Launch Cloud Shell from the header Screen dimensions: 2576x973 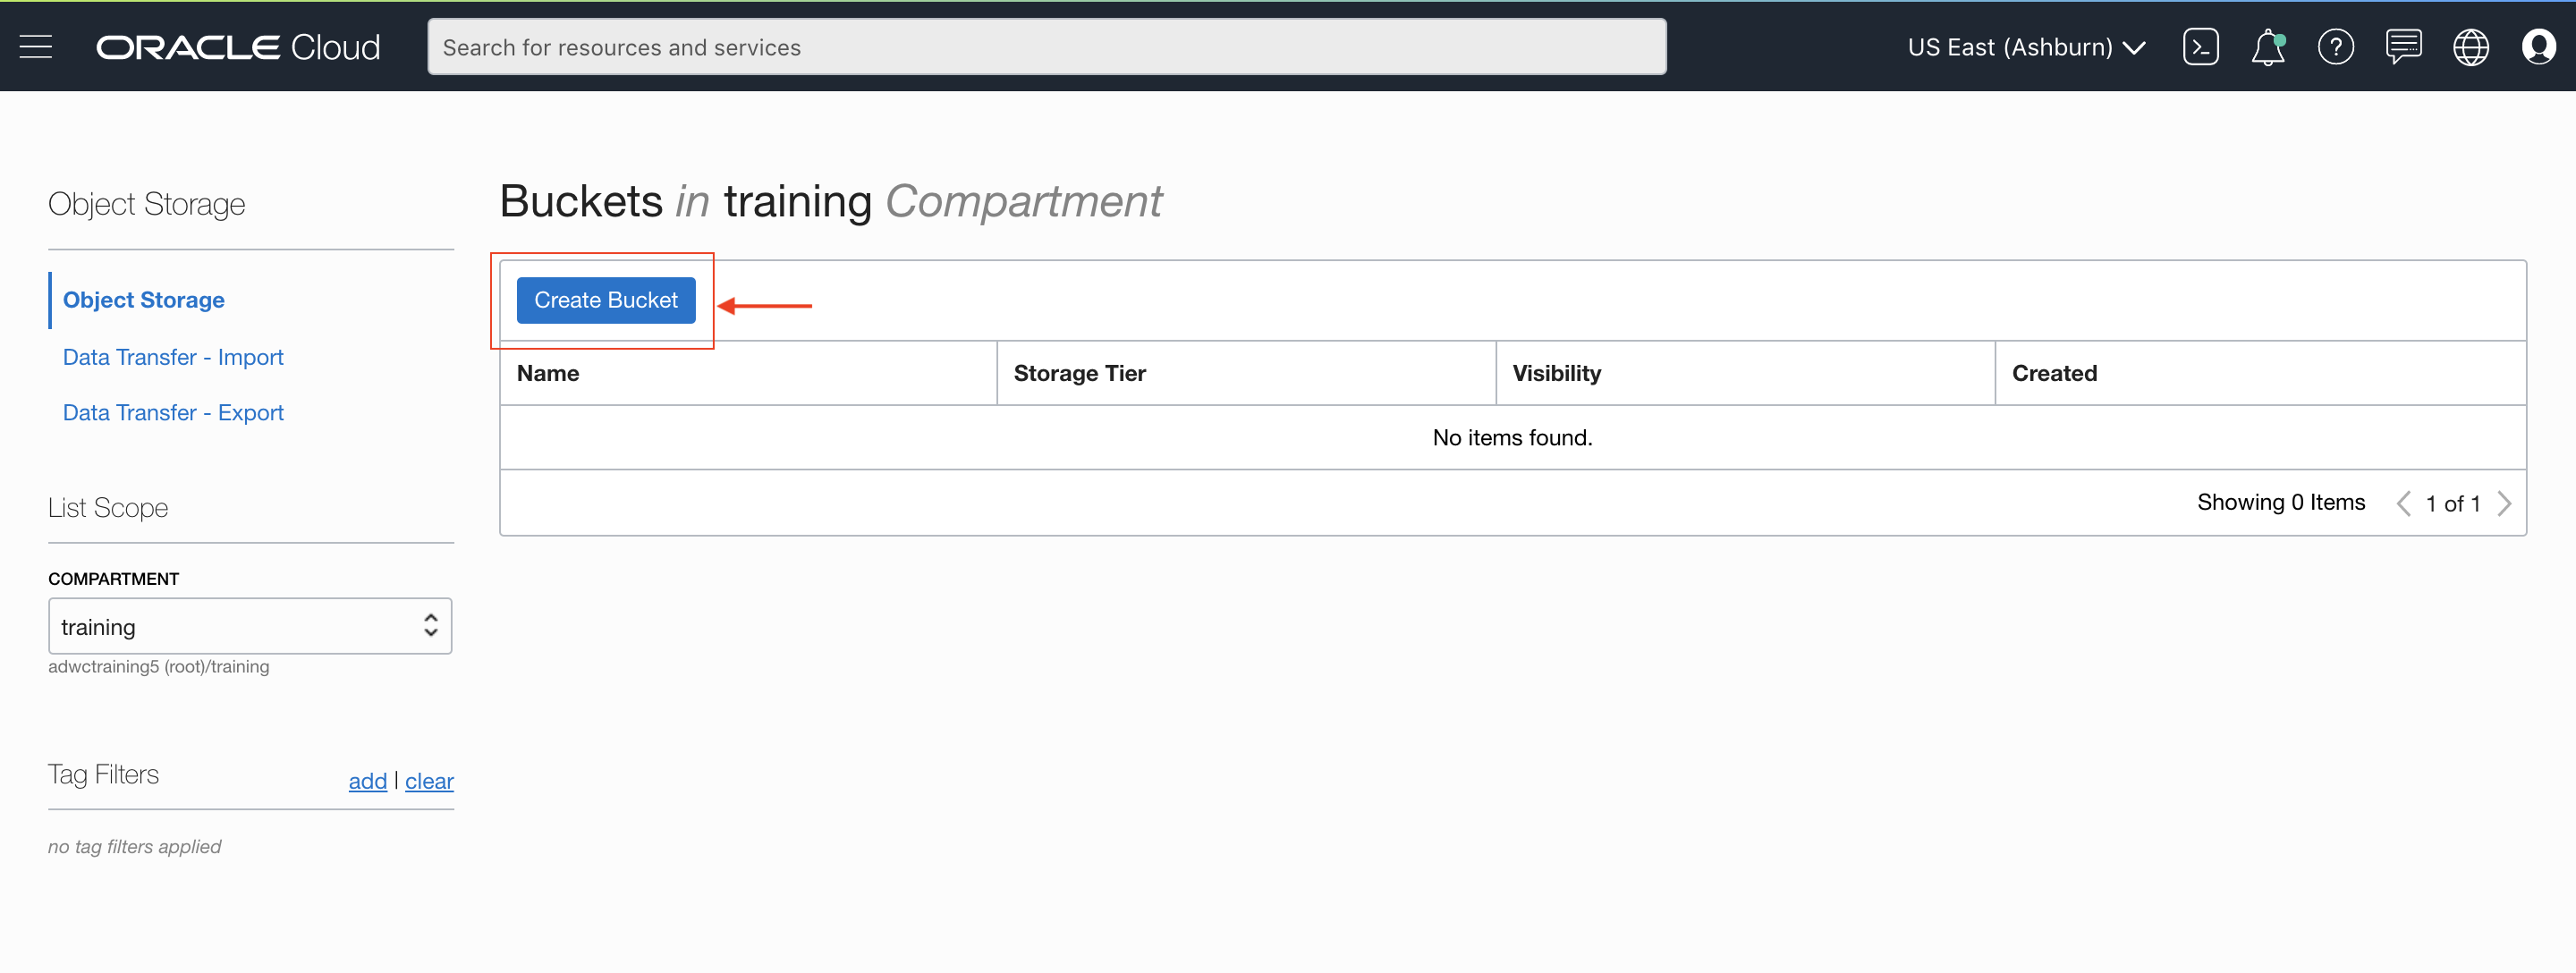pos(2200,47)
